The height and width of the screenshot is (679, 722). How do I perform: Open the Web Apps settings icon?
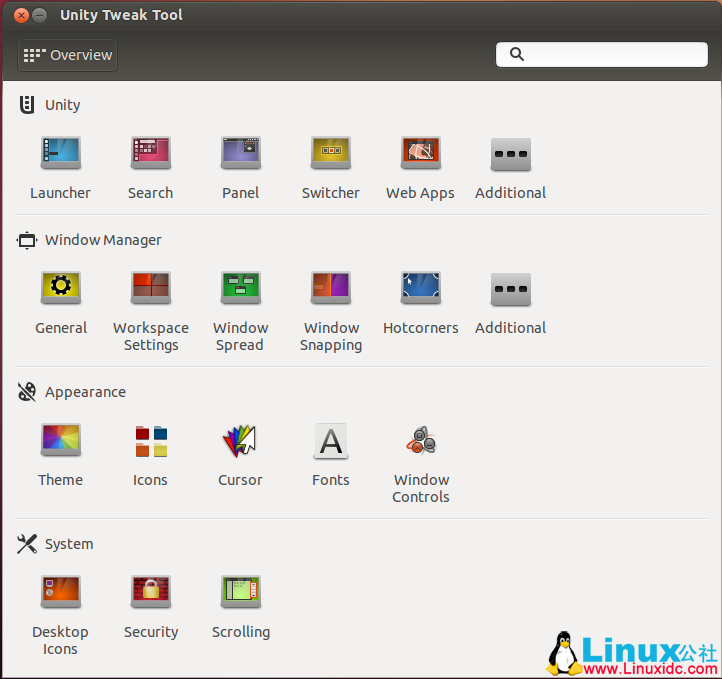(420, 153)
